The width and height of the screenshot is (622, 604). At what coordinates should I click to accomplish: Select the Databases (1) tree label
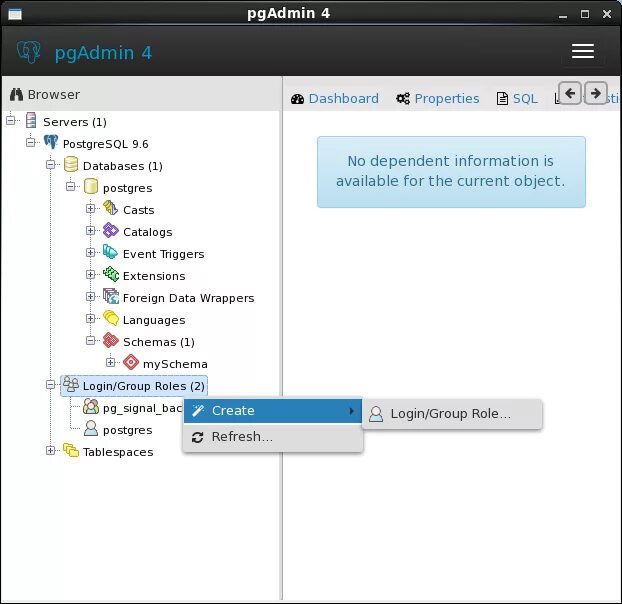pyautogui.click(x=123, y=166)
